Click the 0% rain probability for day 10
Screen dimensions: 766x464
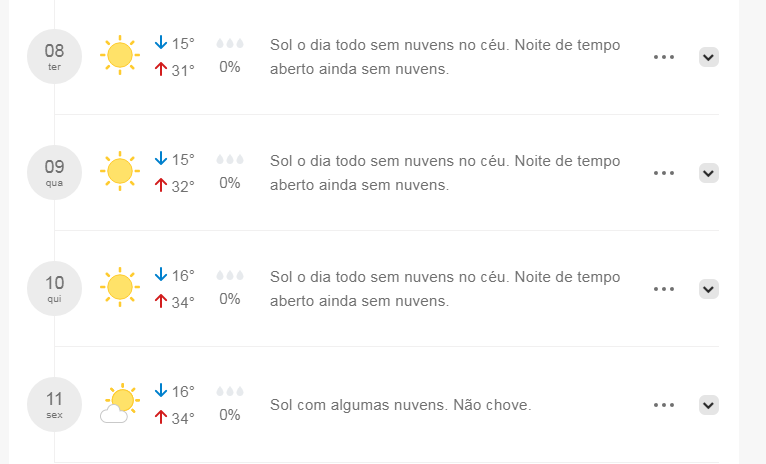tap(230, 299)
